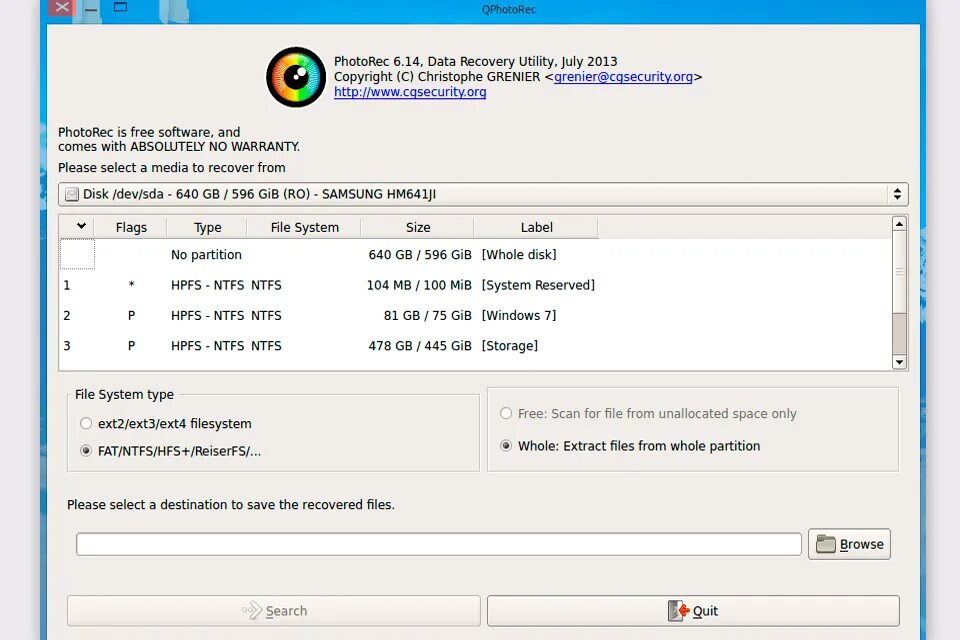
Task: Select Disk /dev/sda SAMSUNG HM641JI dropdown
Action: (483, 194)
